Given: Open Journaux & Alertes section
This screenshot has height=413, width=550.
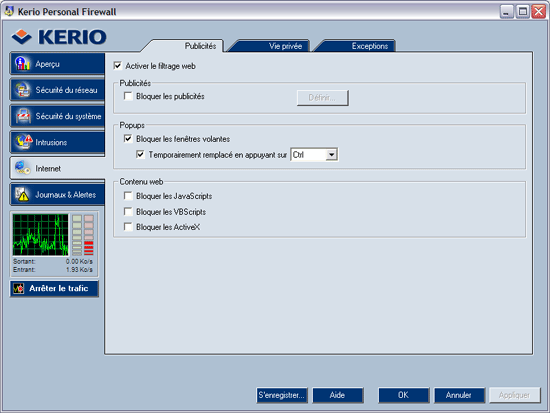Looking at the screenshot, I should (x=57, y=194).
